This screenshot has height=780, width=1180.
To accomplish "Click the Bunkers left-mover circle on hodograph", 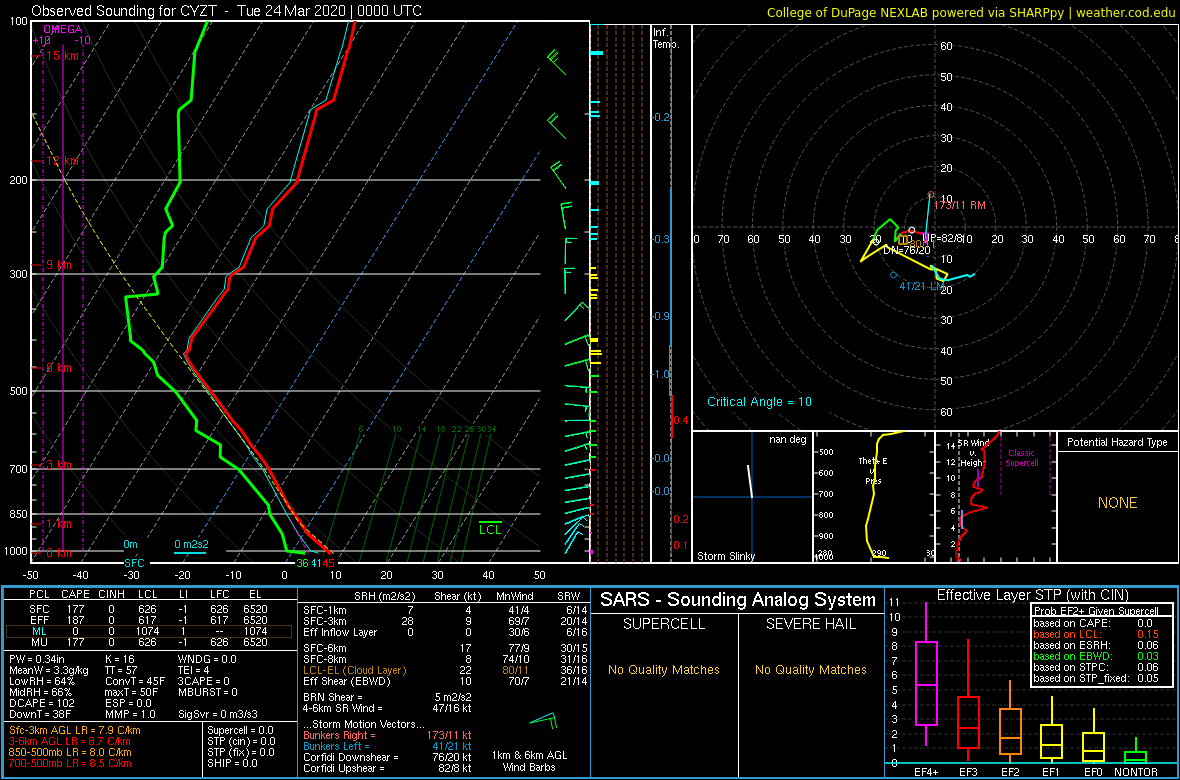I will [893, 275].
